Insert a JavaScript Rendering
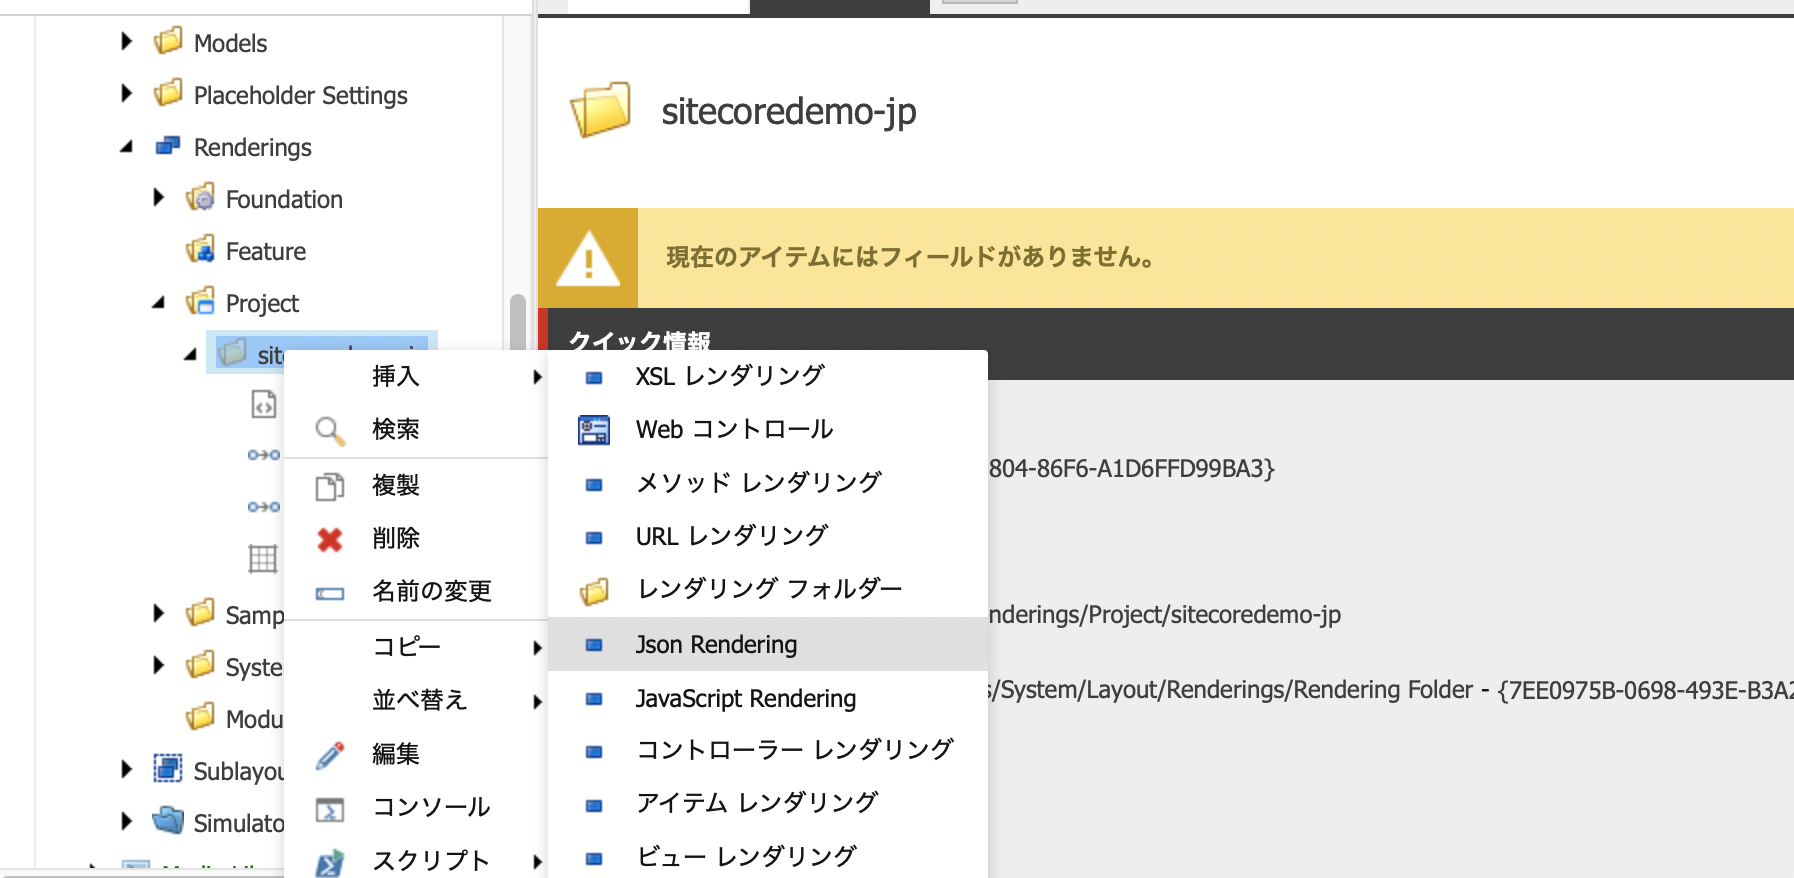Image resolution: width=1794 pixels, height=878 pixels. [x=768, y=699]
